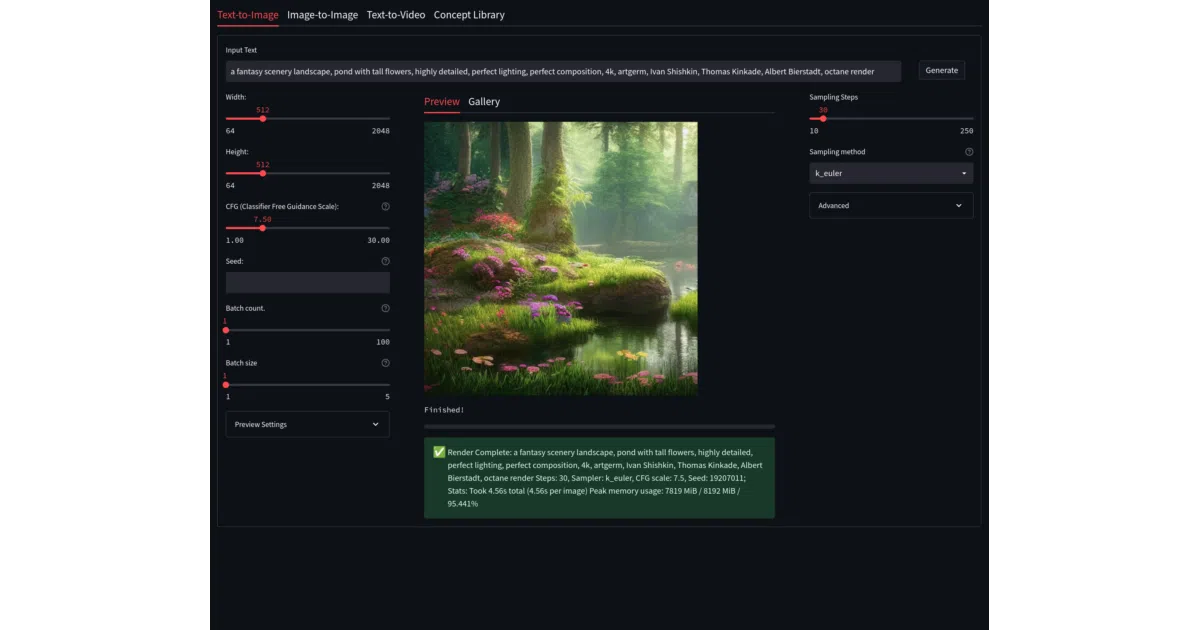Click the CFG guidance scale slider handle
This screenshot has height=630, width=1200.
(262, 228)
